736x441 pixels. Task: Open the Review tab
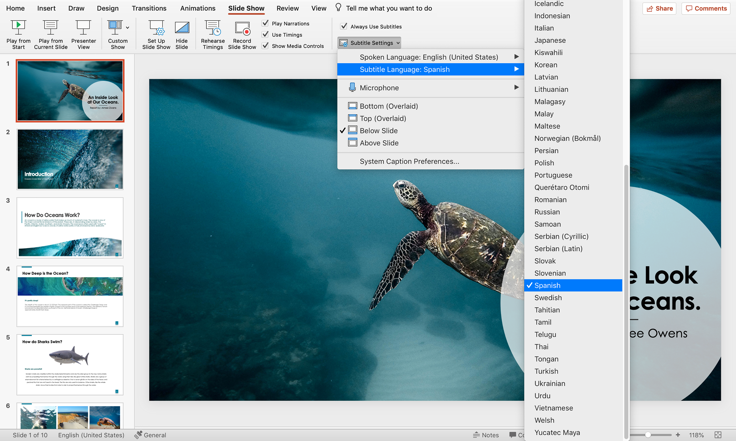287,8
